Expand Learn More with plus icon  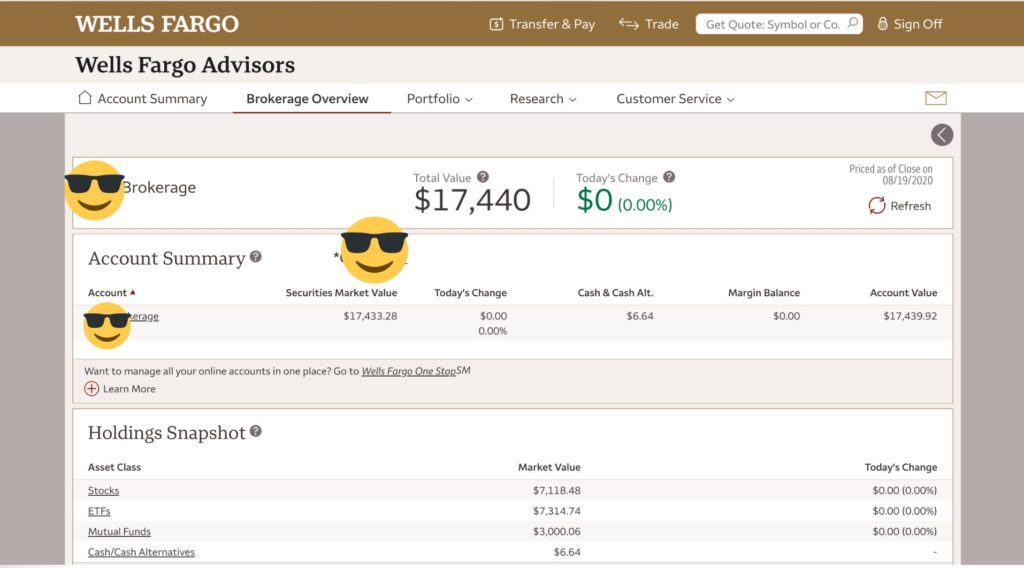coord(92,389)
